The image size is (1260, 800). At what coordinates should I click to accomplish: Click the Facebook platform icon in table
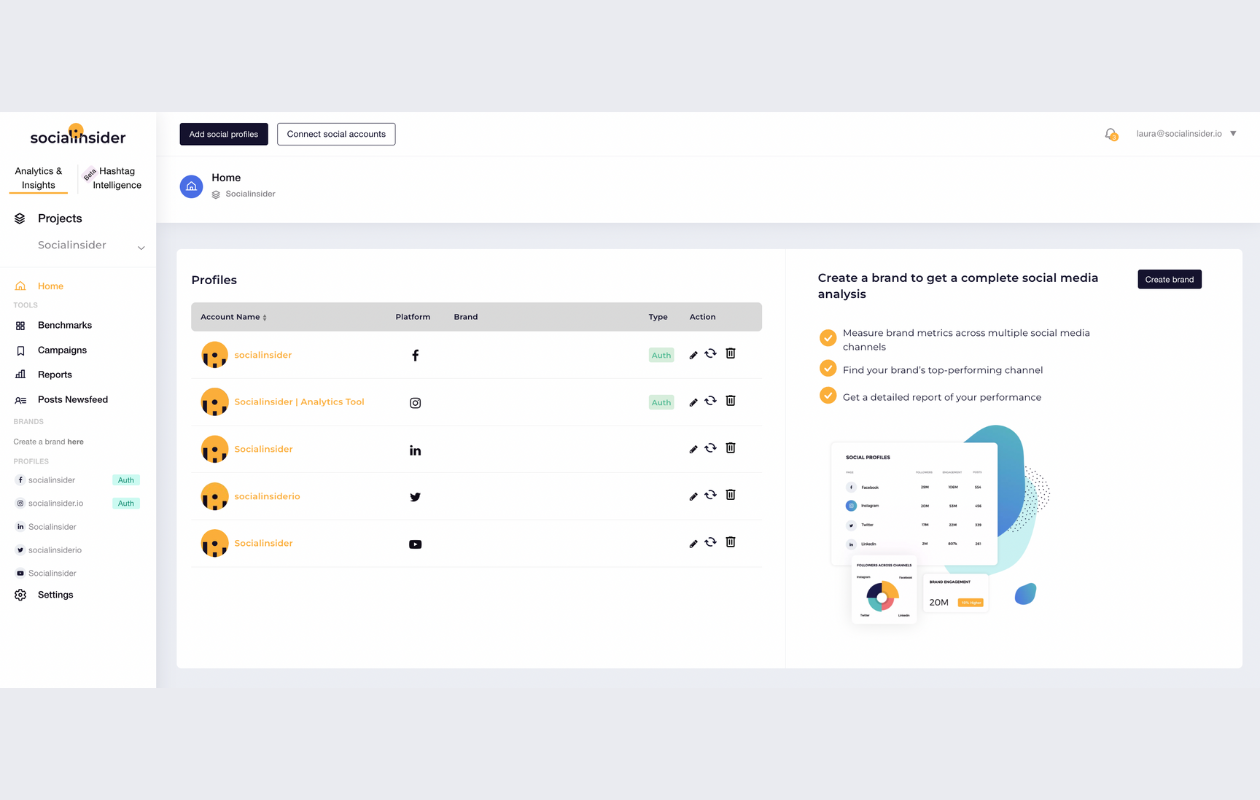click(x=415, y=355)
